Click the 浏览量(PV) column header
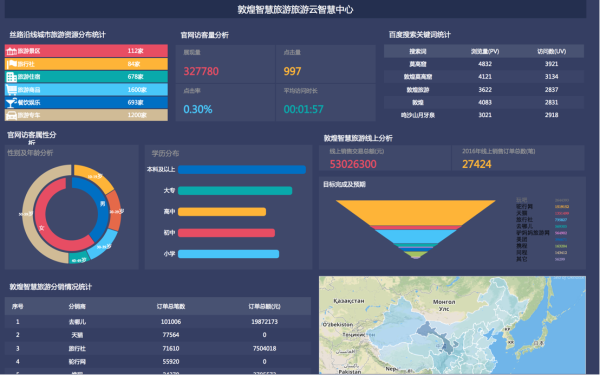Image resolution: width=600 pixels, height=375 pixels. click(485, 51)
